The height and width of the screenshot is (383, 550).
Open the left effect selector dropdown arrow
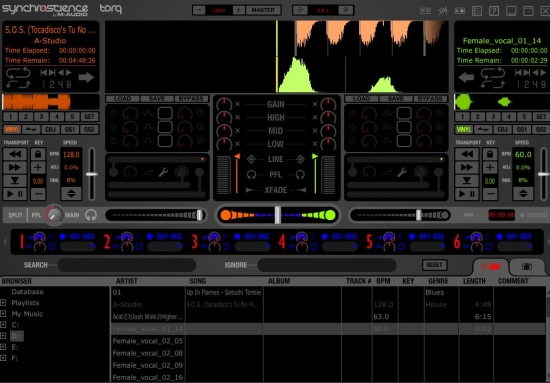point(202,160)
